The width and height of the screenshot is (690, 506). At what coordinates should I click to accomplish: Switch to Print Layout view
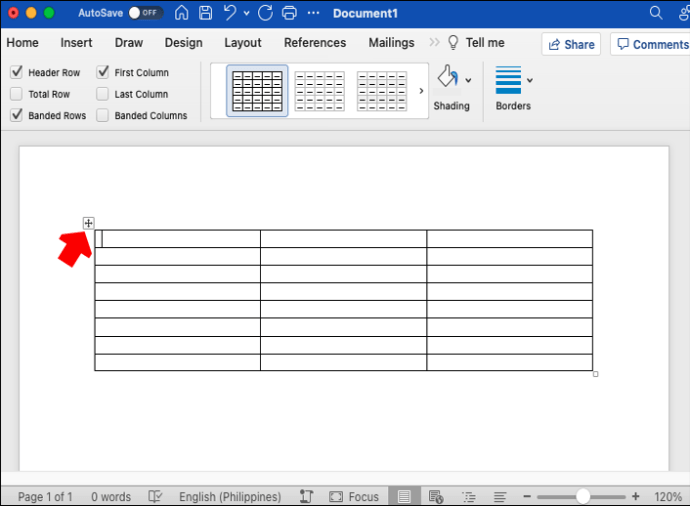[404, 496]
